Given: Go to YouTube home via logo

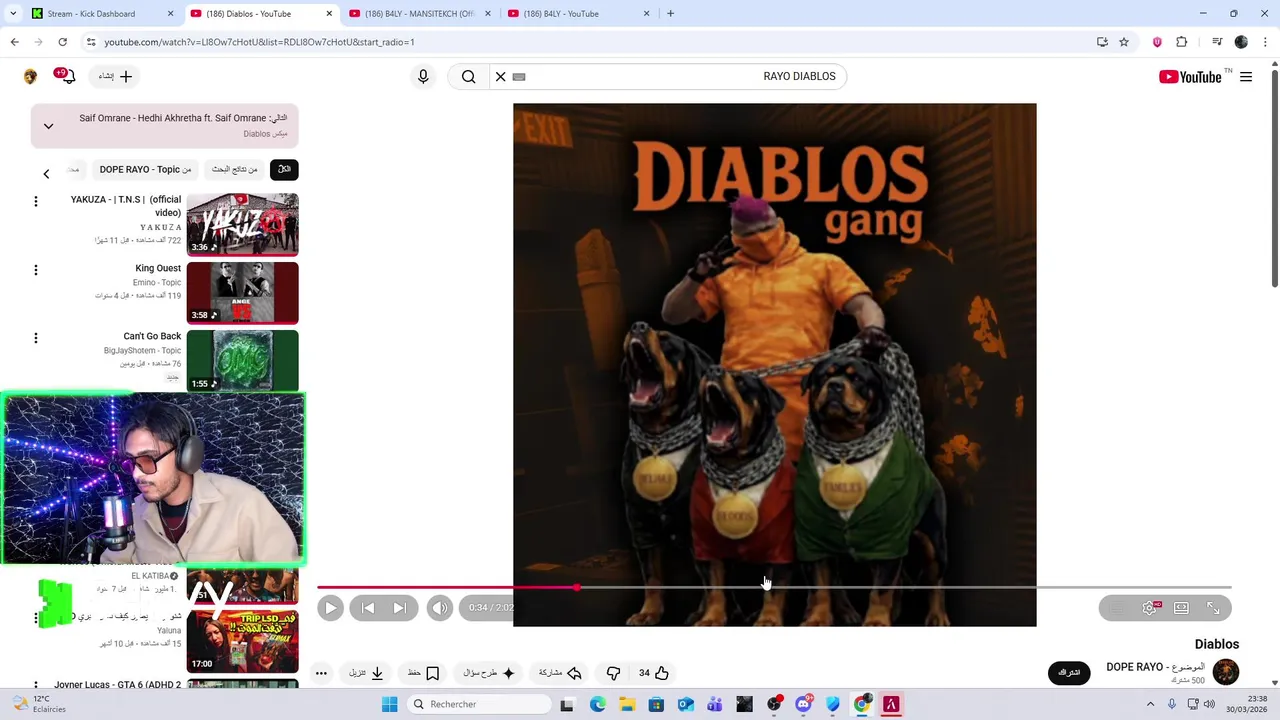Looking at the screenshot, I should tap(1190, 76).
